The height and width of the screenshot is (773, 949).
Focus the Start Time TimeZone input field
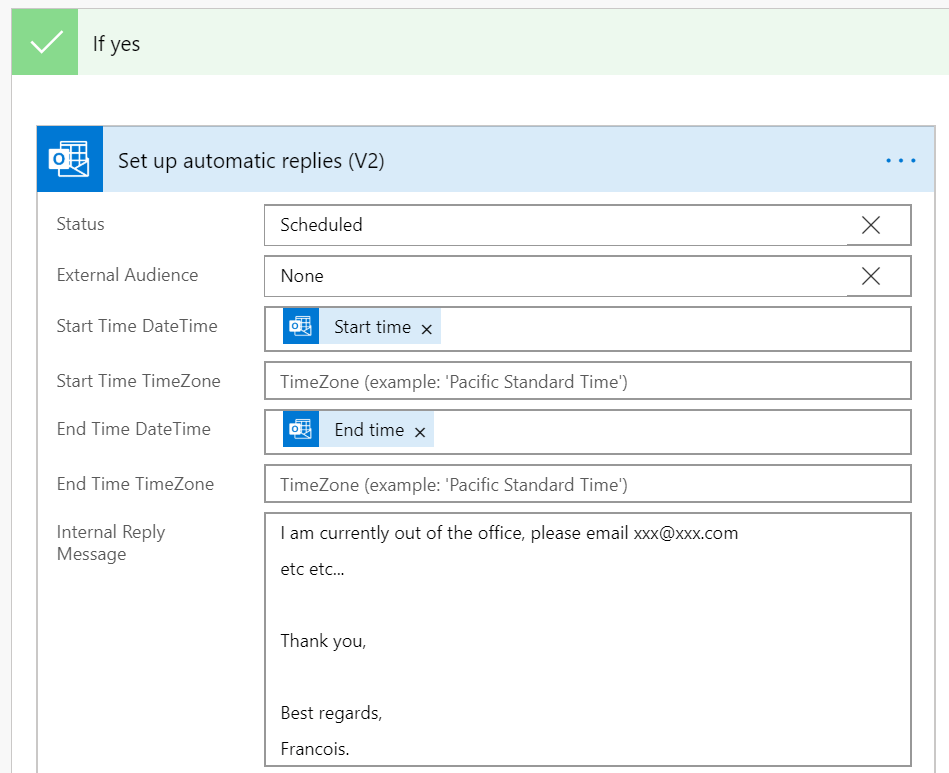[x=587, y=381]
